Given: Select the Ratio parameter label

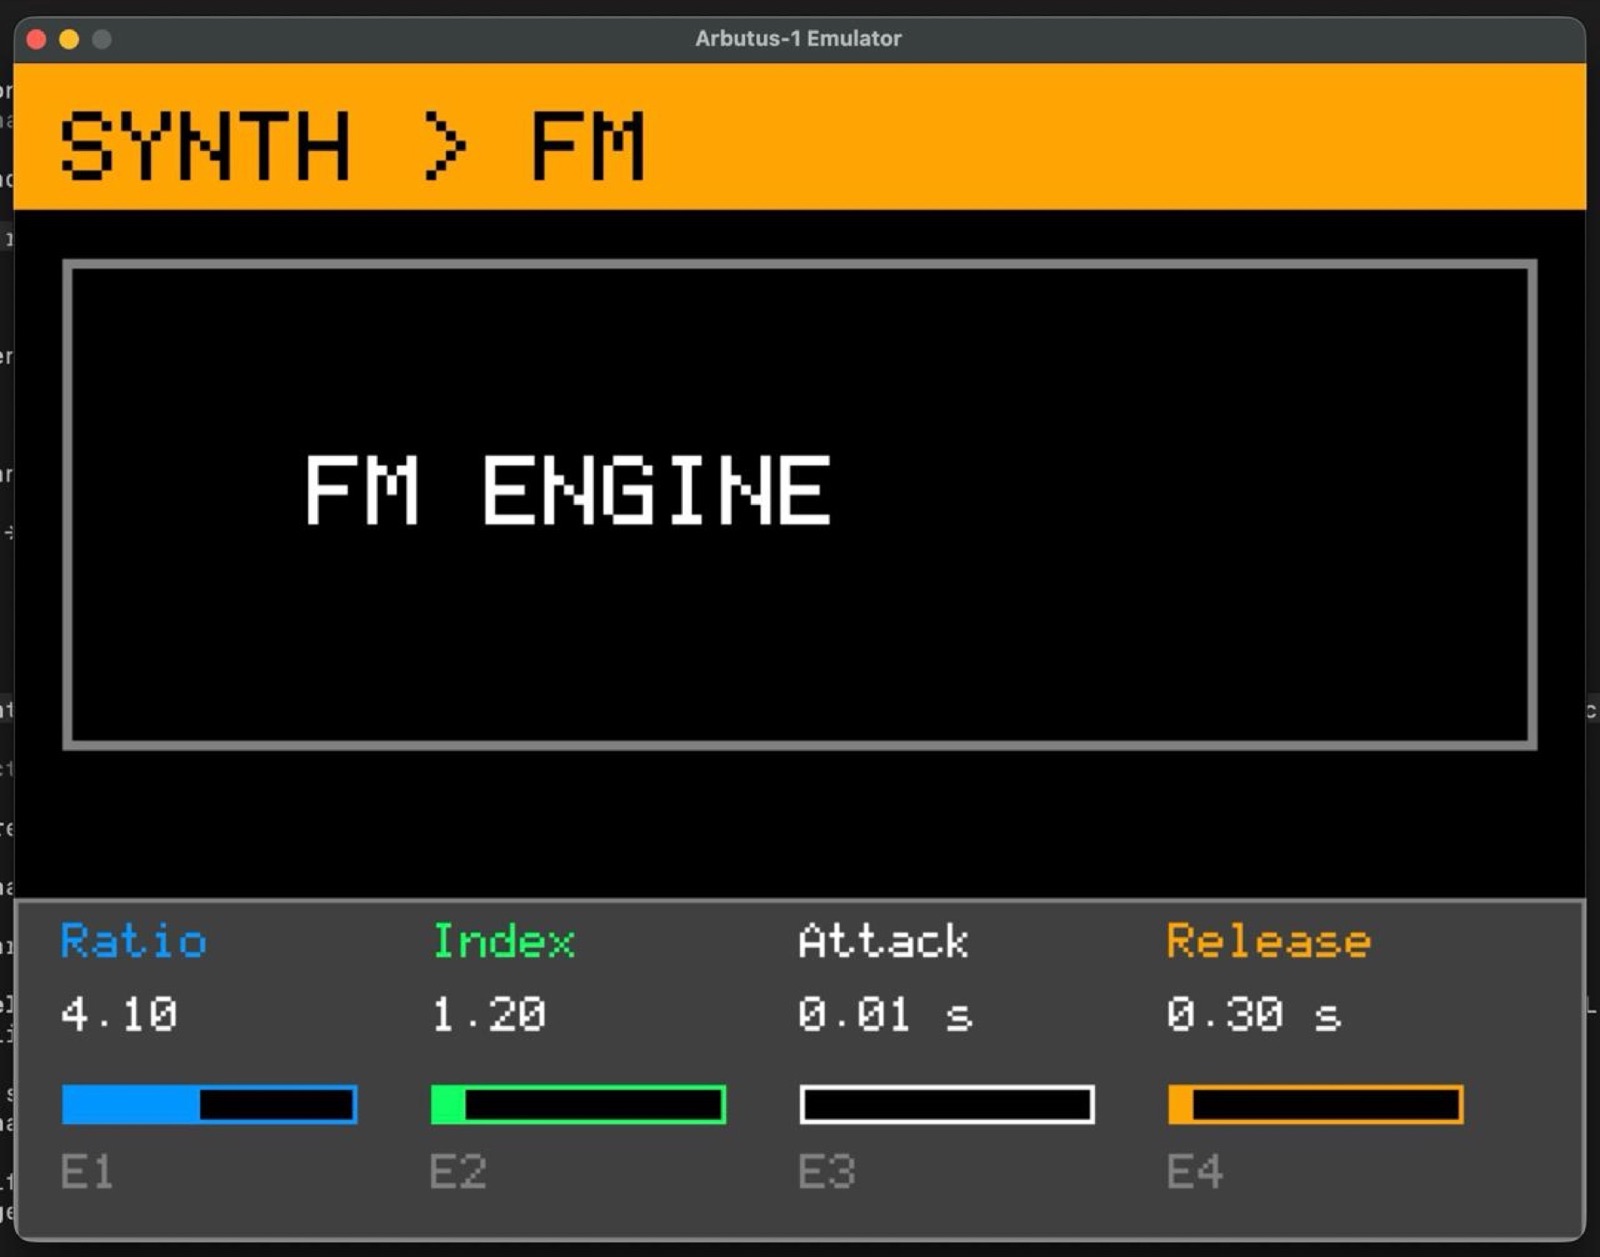Looking at the screenshot, I should (x=134, y=941).
